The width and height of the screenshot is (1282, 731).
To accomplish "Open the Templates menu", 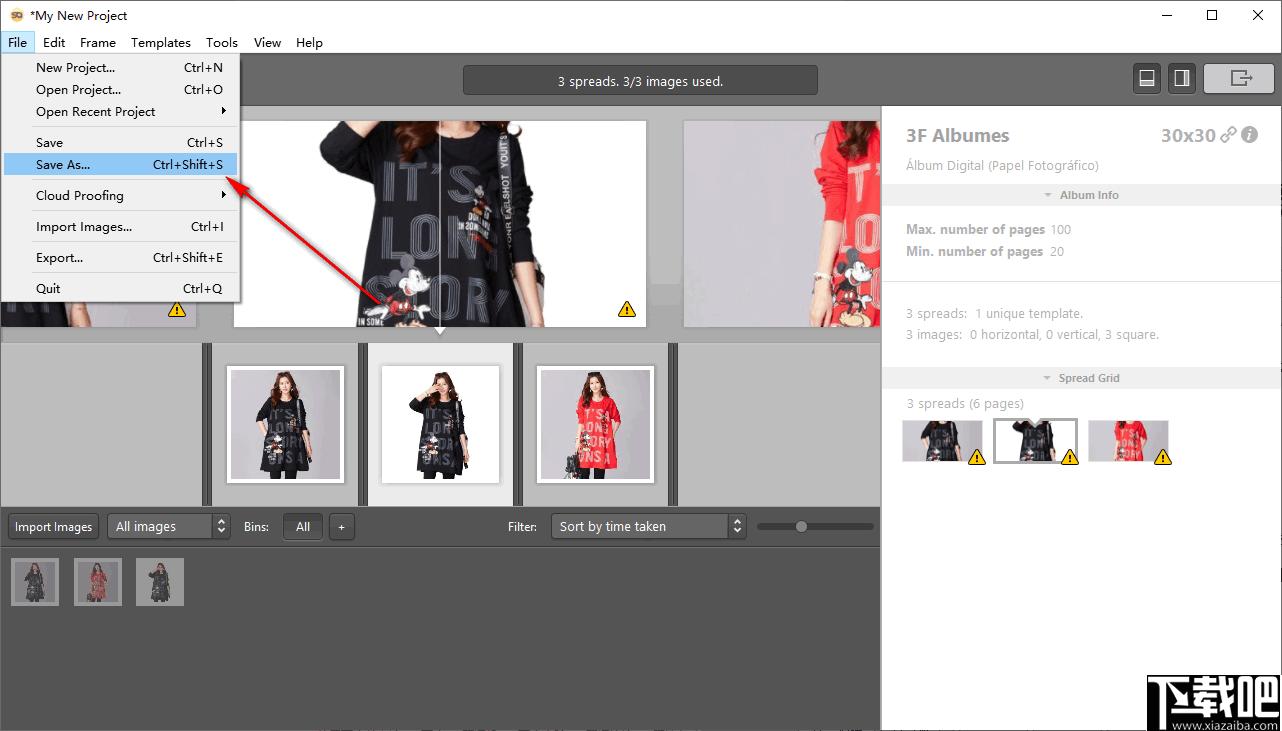I will pyautogui.click(x=160, y=42).
